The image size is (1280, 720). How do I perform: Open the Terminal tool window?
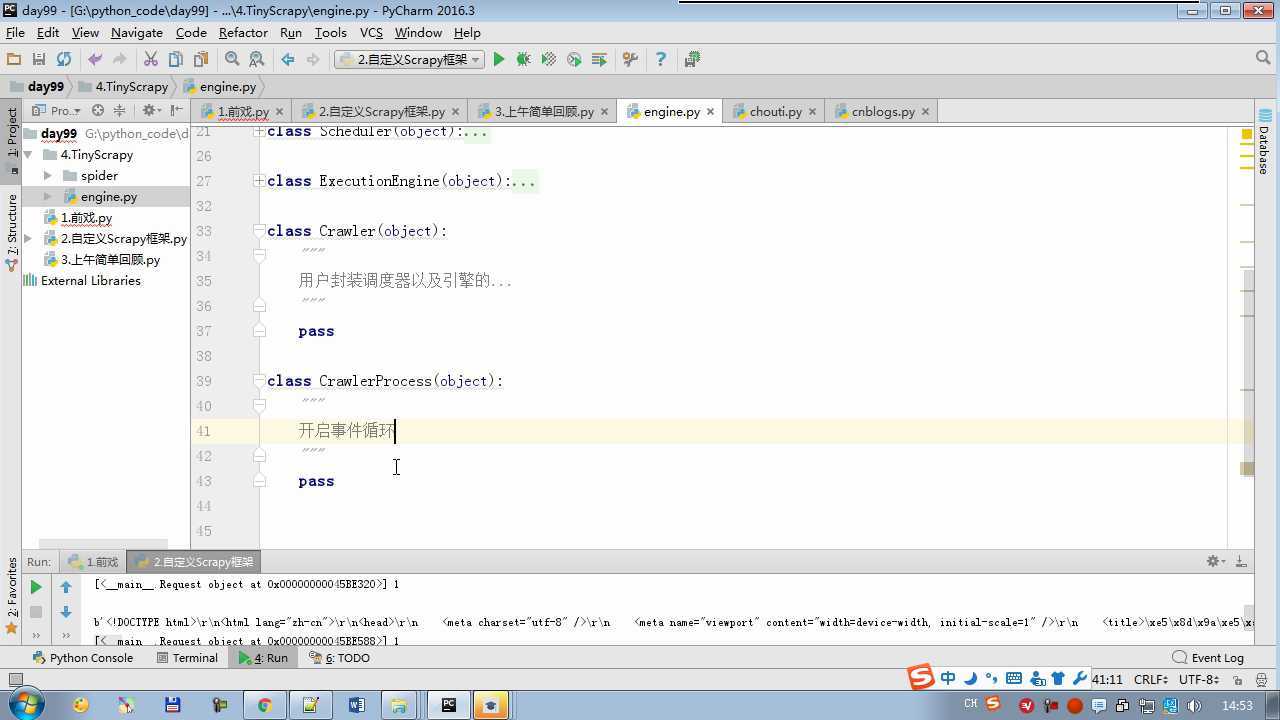point(187,658)
